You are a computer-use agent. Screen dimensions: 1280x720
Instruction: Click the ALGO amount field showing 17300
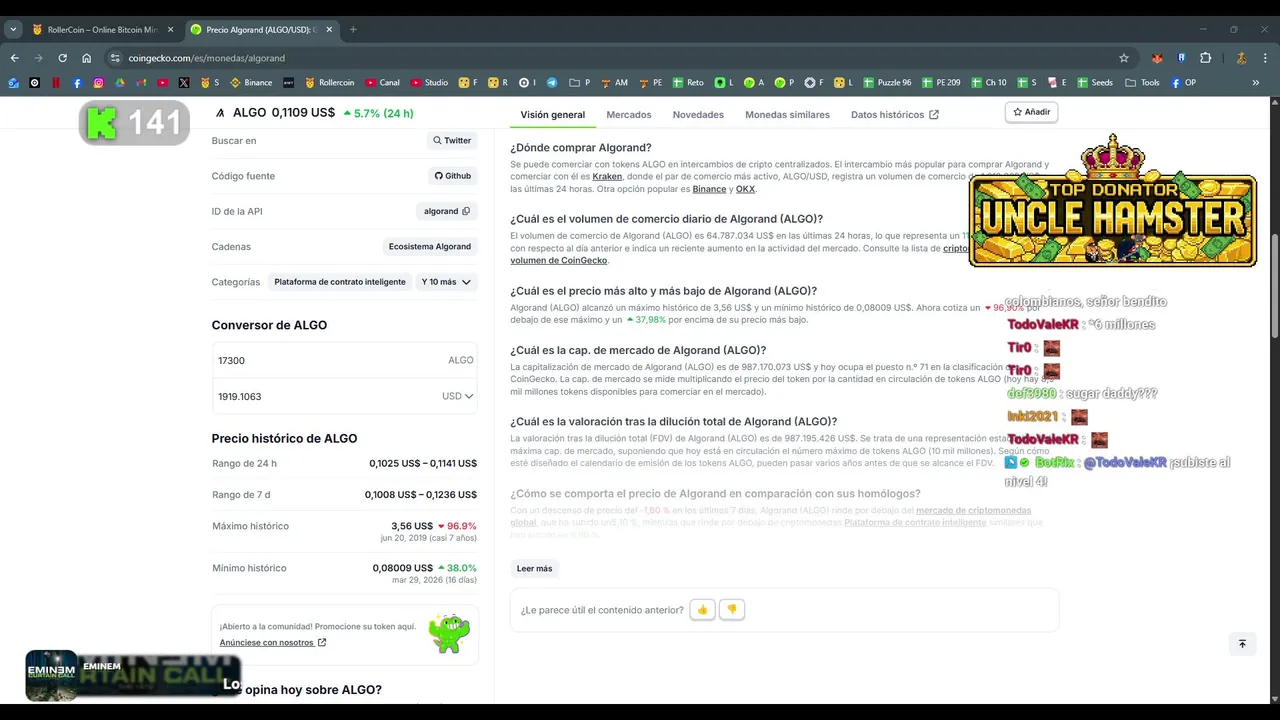345,360
